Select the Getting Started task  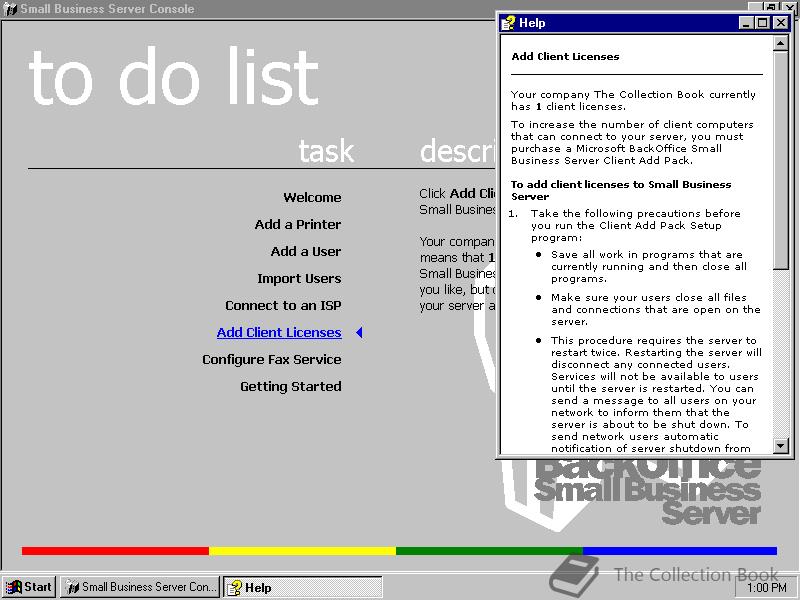[x=291, y=387]
